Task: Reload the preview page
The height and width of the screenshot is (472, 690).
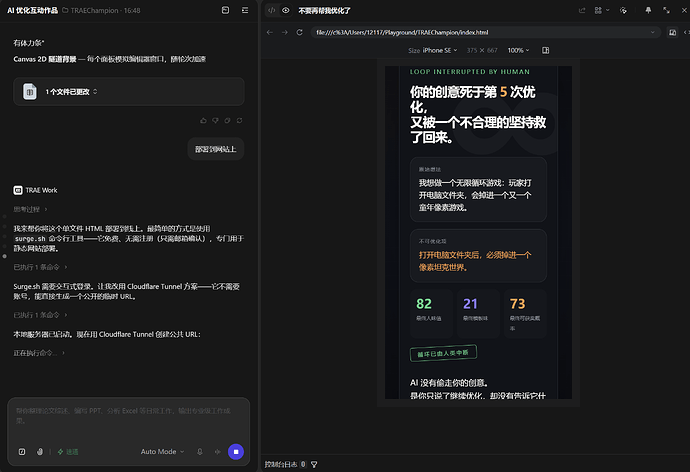Action: (300, 32)
